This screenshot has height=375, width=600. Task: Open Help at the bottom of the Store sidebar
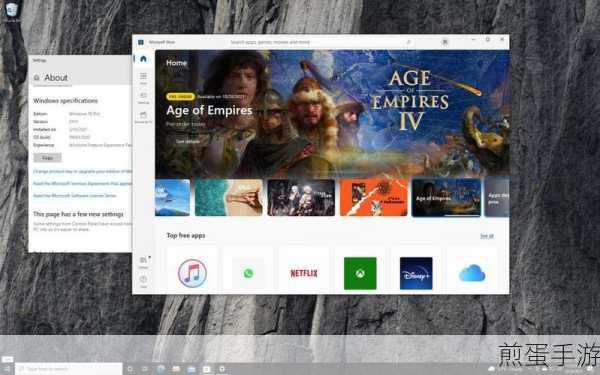pos(143,282)
